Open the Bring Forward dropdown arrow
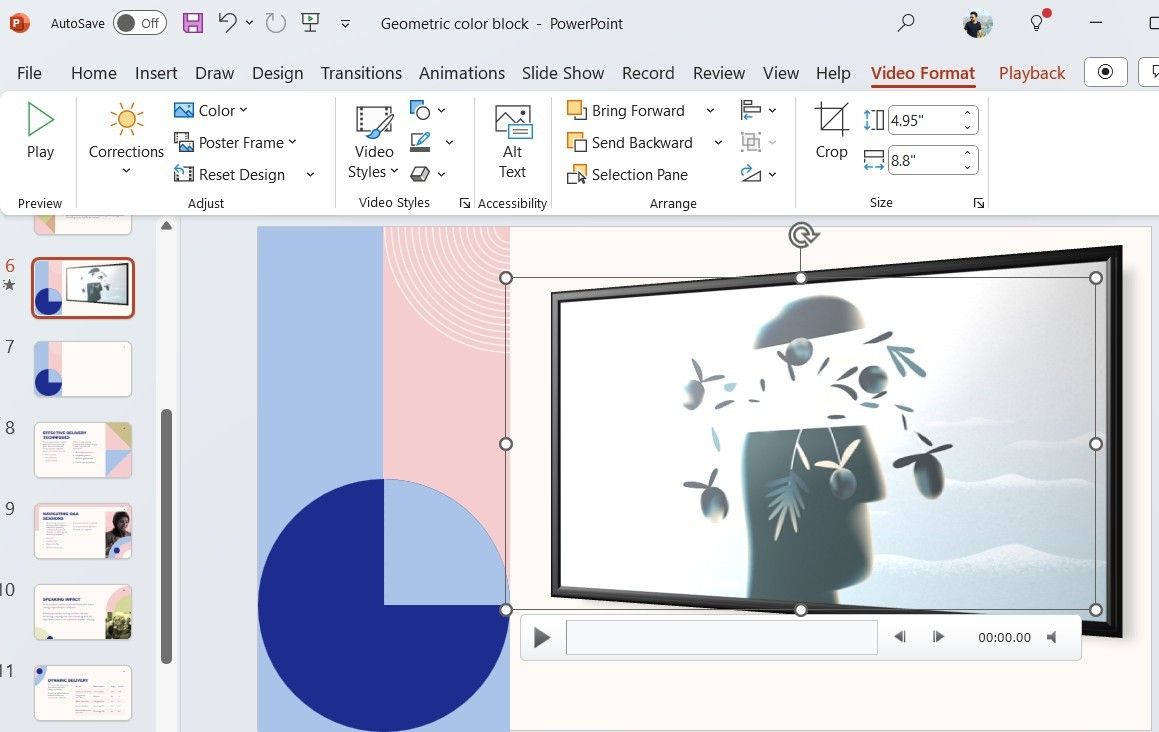1159x732 pixels. click(x=710, y=110)
